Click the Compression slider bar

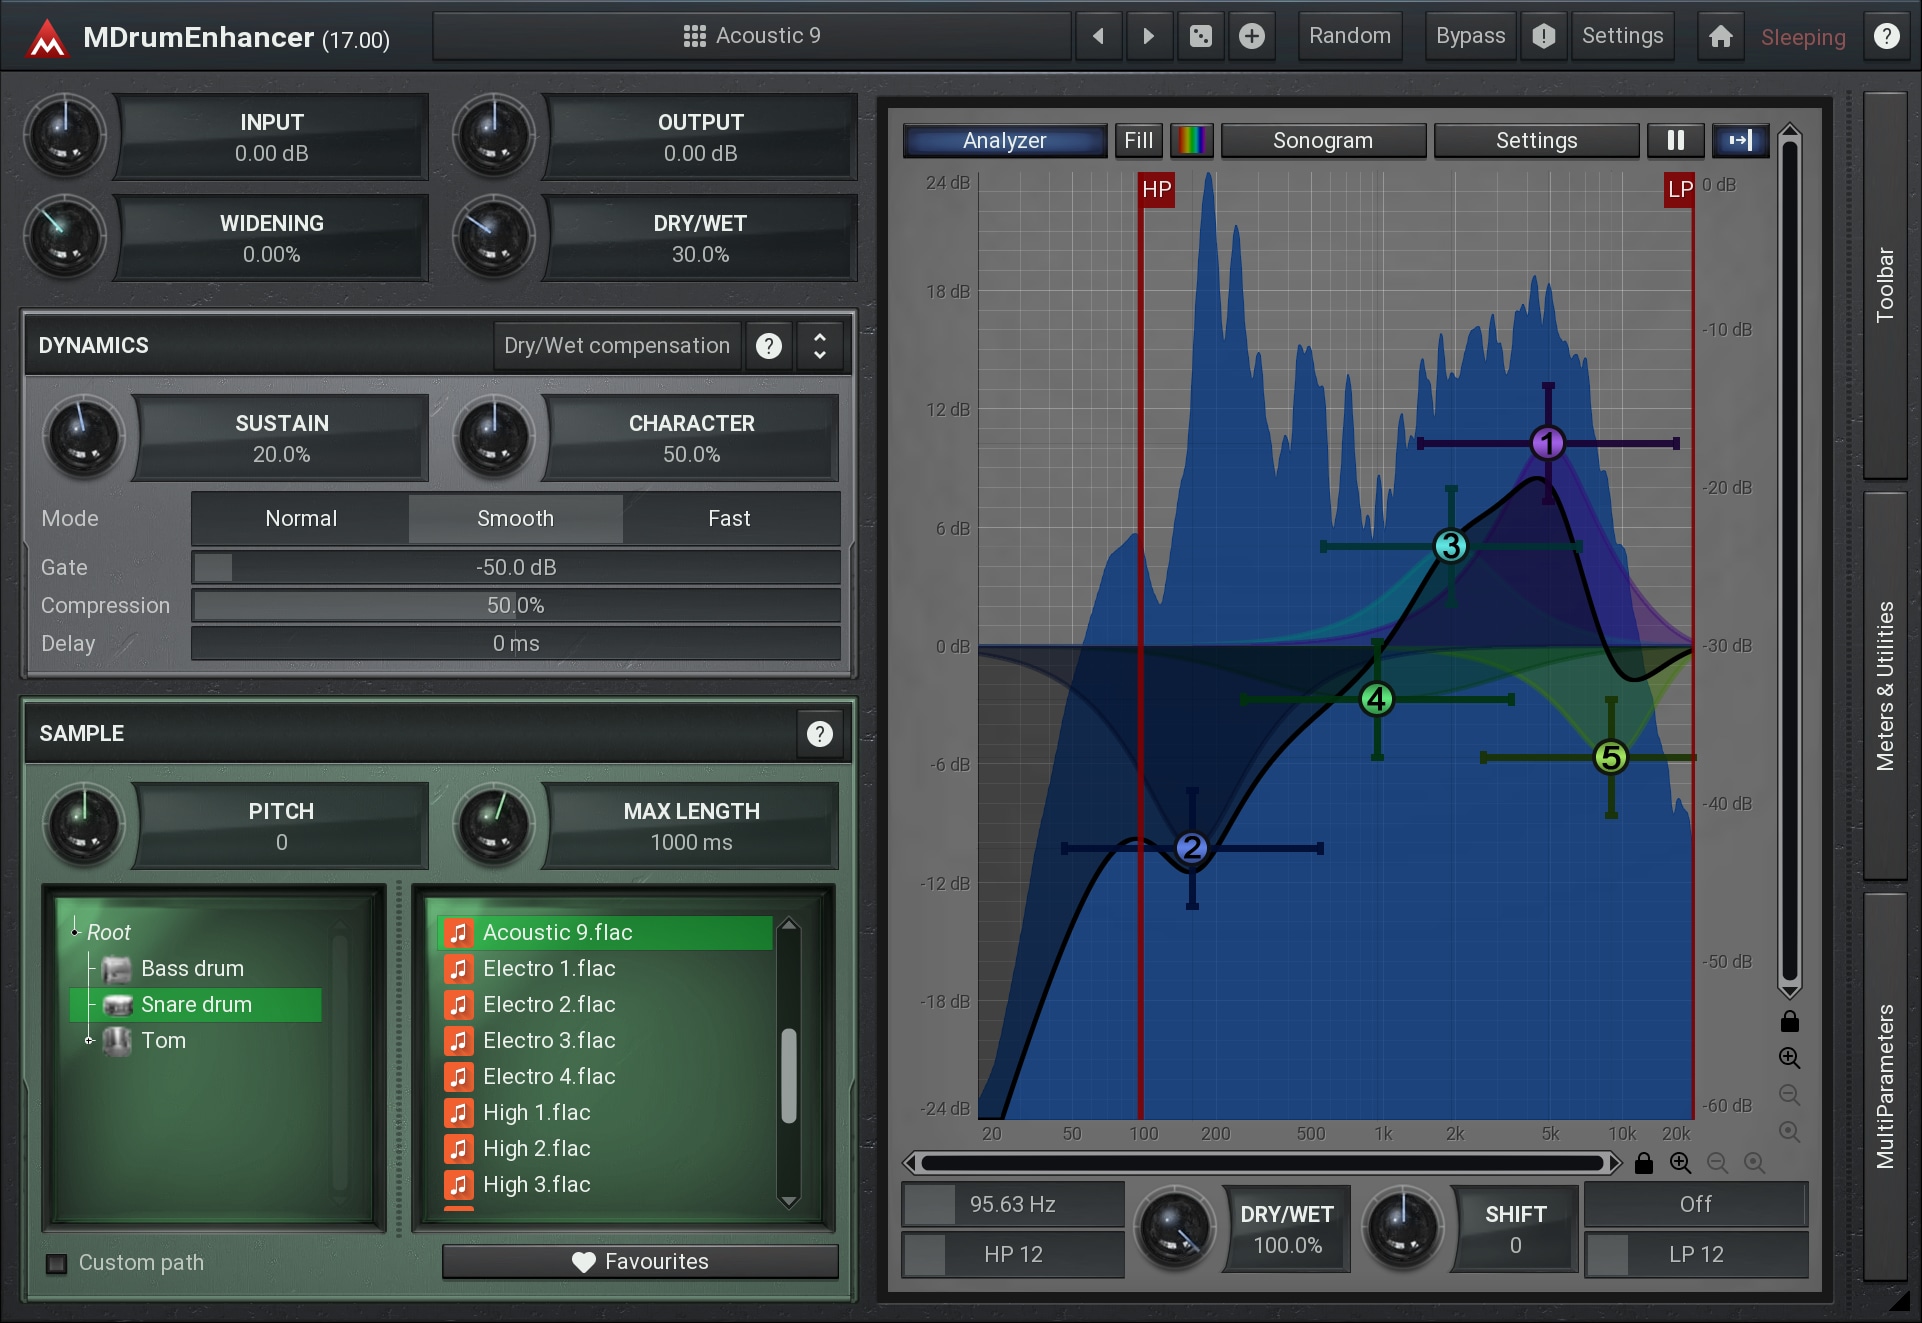click(515, 605)
